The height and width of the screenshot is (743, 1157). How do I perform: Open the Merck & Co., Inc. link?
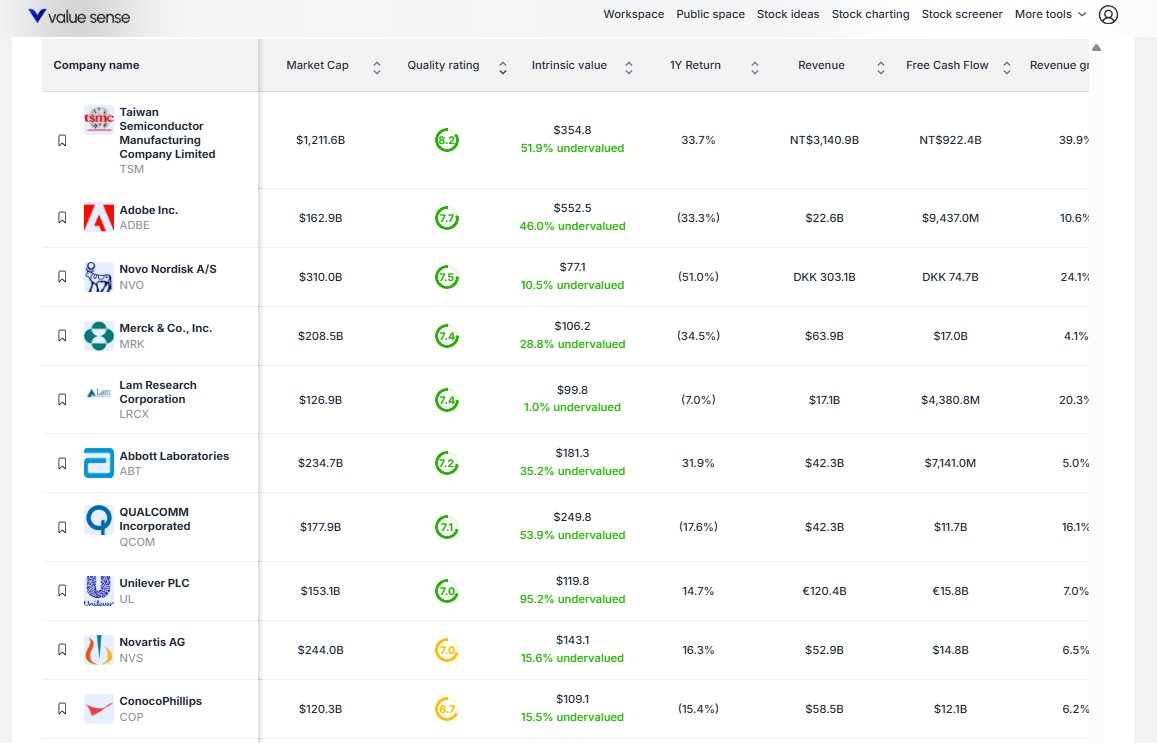tap(166, 328)
